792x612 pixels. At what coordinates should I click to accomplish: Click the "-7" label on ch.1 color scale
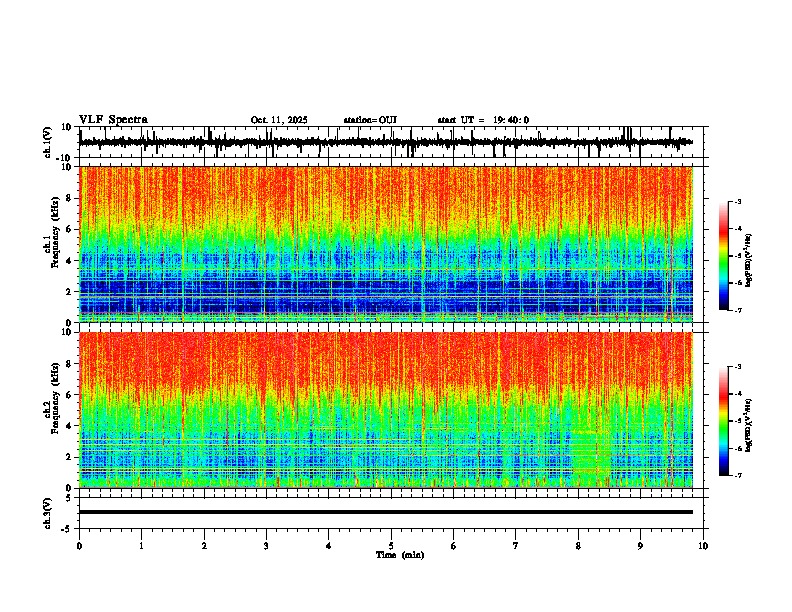tap(737, 310)
